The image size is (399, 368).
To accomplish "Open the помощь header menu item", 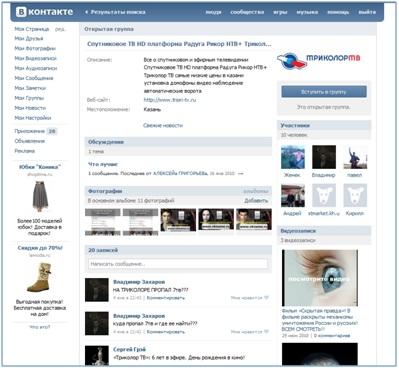I will [338, 12].
